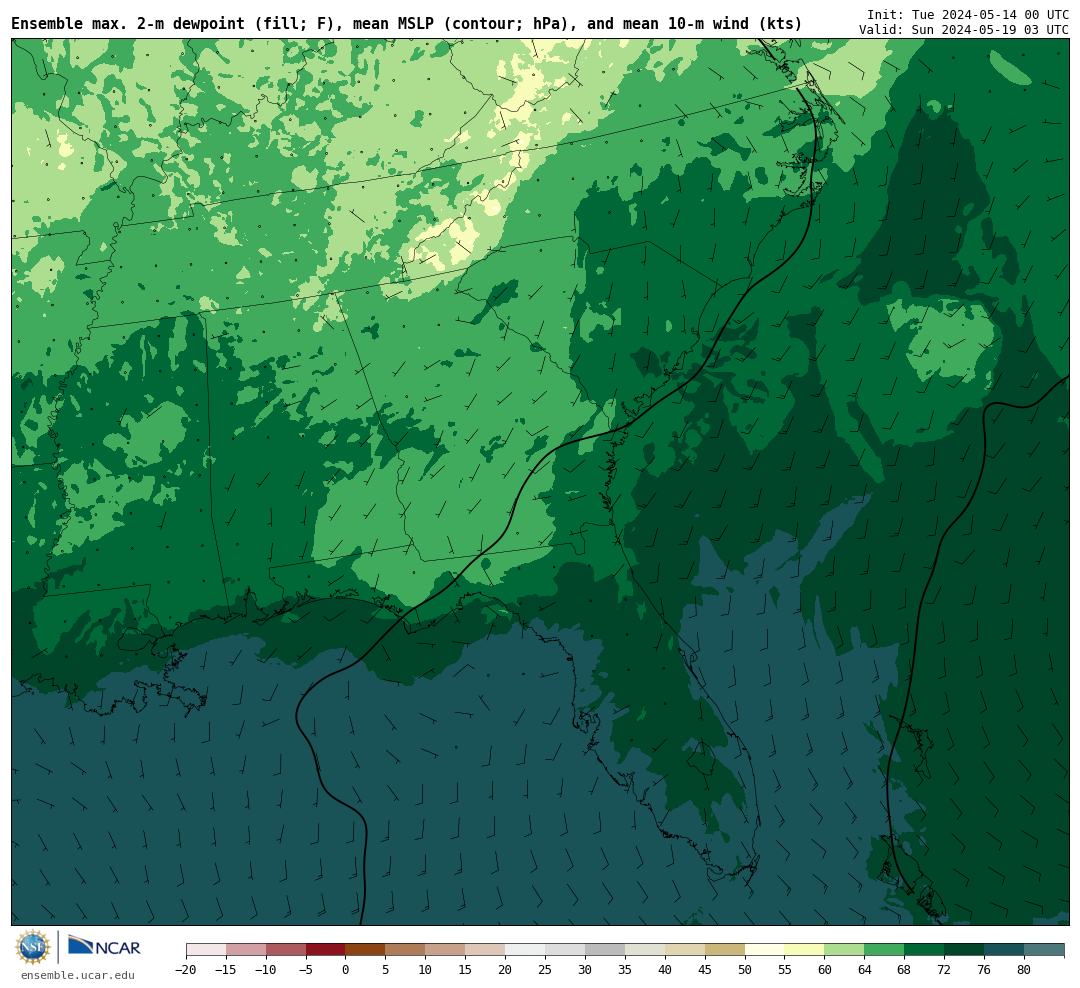Click the light green swatch between 60 and 64
Image resolution: width=1080 pixels, height=988 pixels.
tap(845, 950)
